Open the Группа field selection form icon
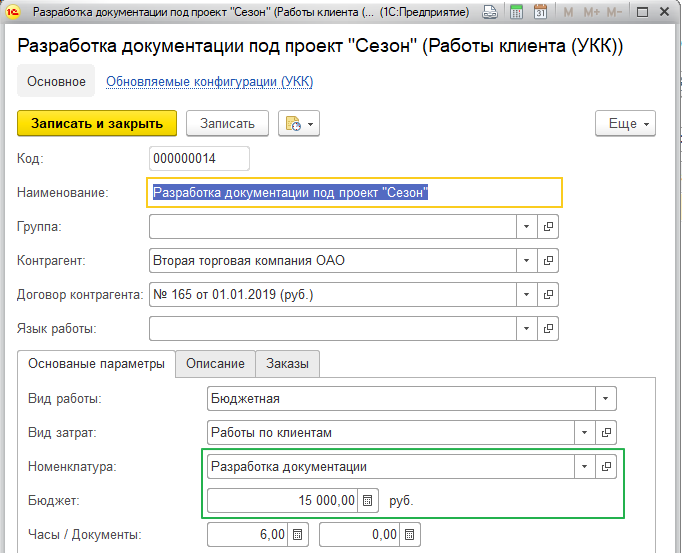 coord(548,226)
